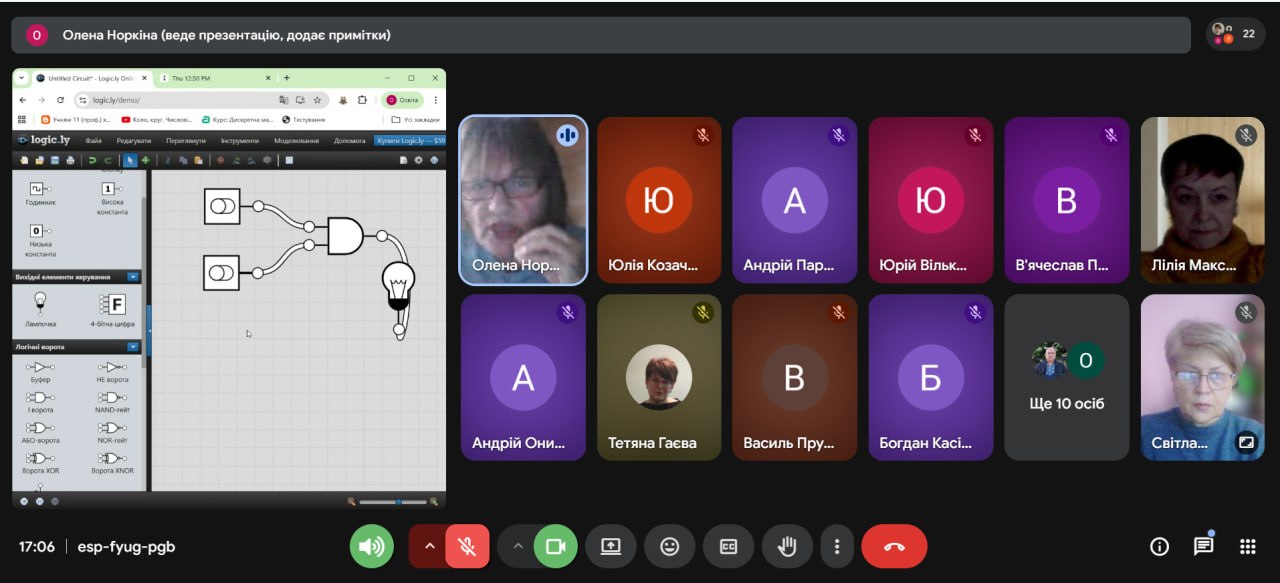Open meeting details info icon
The width and height of the screenshot is (1280, 583).
tap(1159, 546)
